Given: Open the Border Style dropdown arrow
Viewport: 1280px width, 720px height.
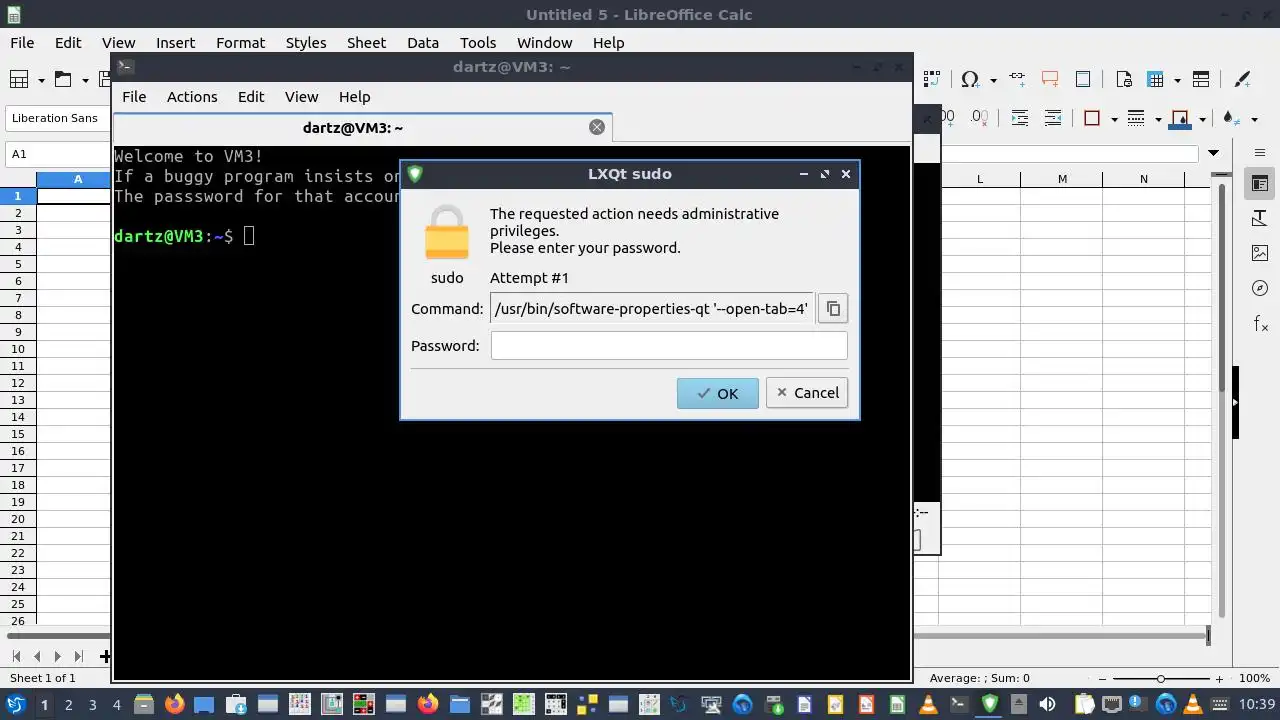Looking at the screenshot, I should pyautogui.click(x=1158, y=118).
